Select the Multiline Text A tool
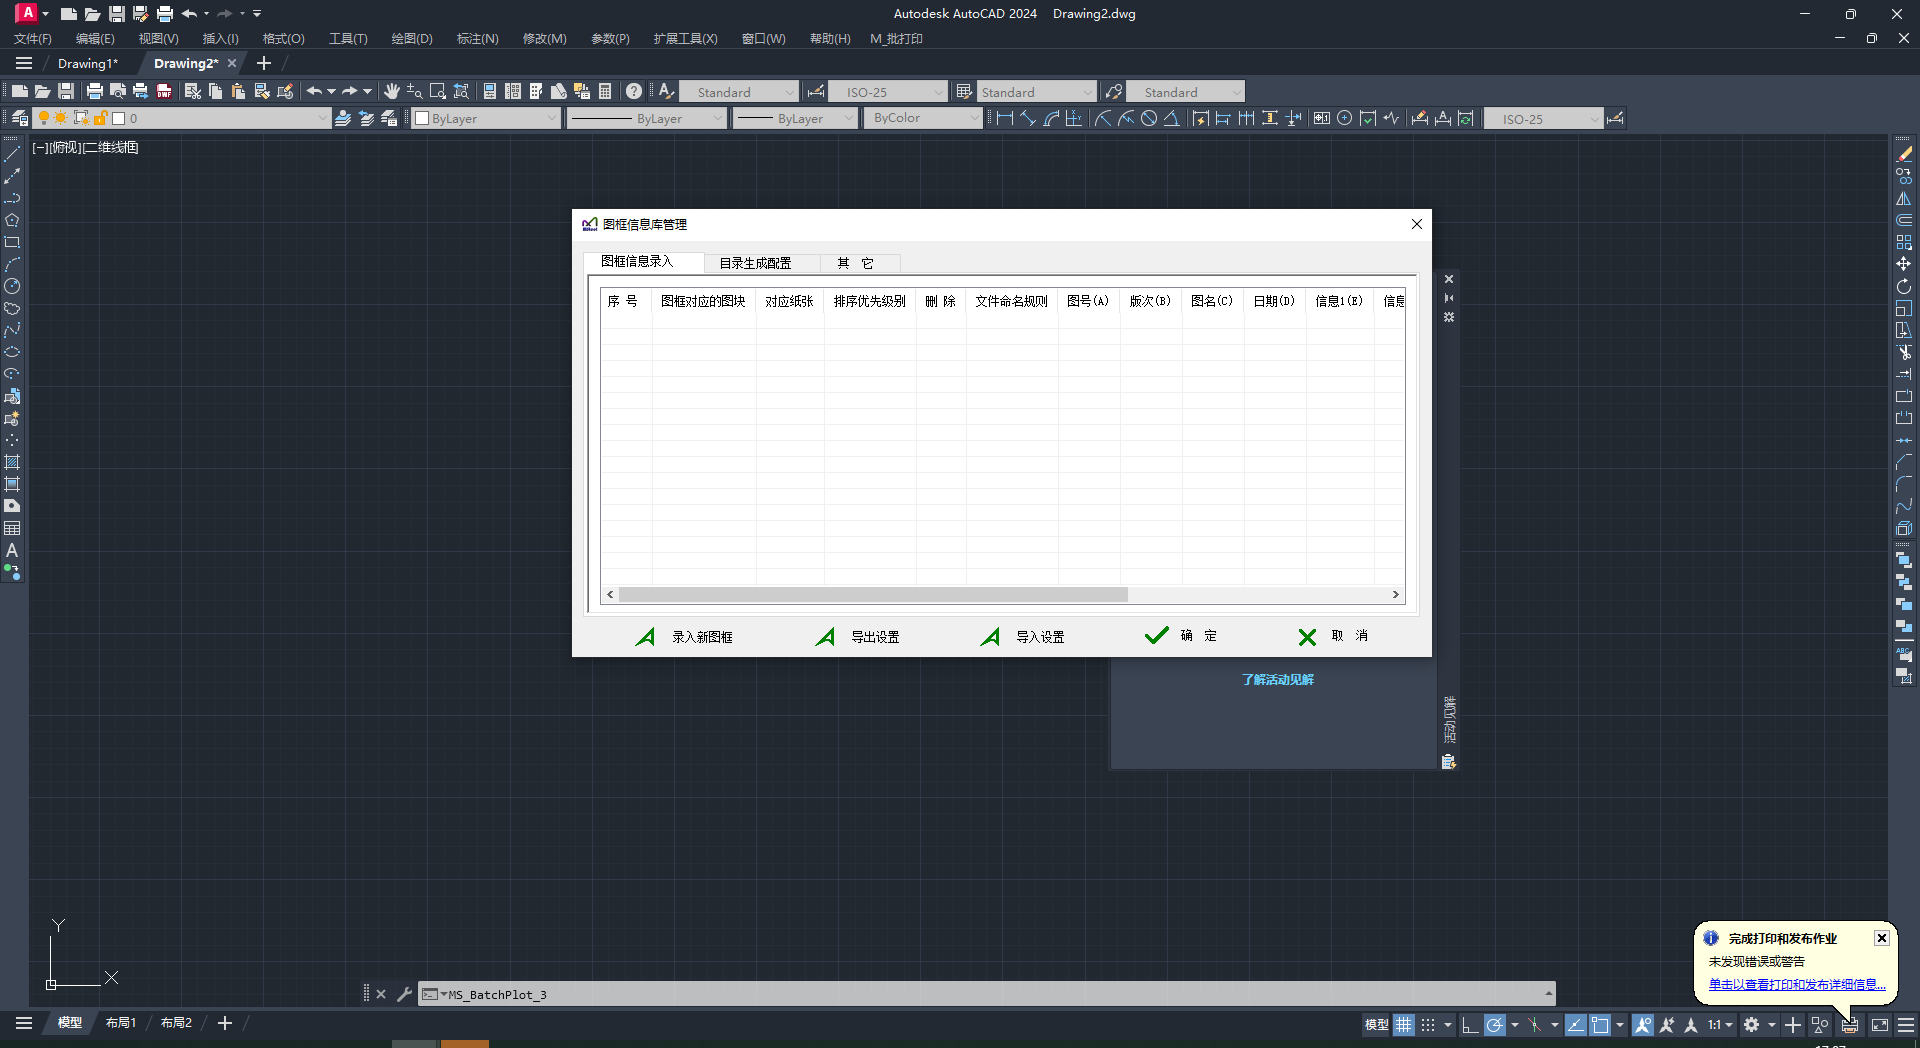Viewport: 1920px width, 1048px height. click(x=12, y=550)
